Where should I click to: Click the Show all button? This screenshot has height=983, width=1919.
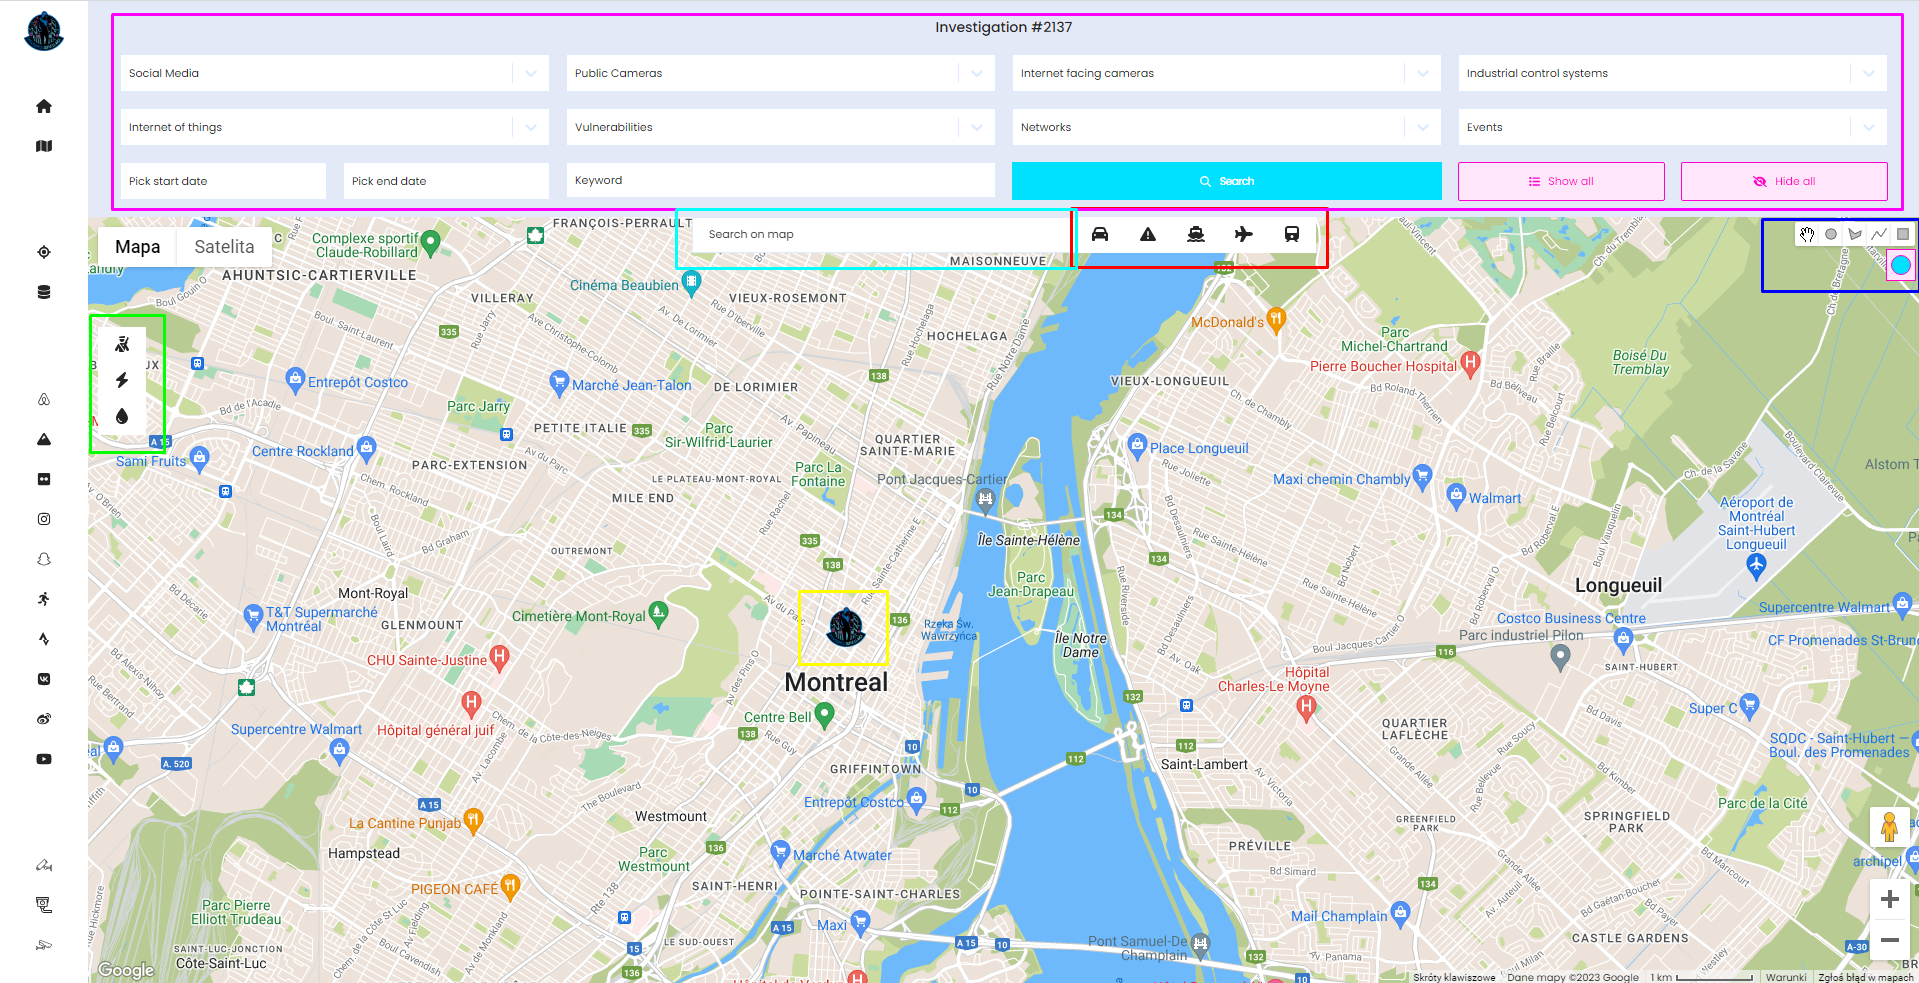[1561, 181]
